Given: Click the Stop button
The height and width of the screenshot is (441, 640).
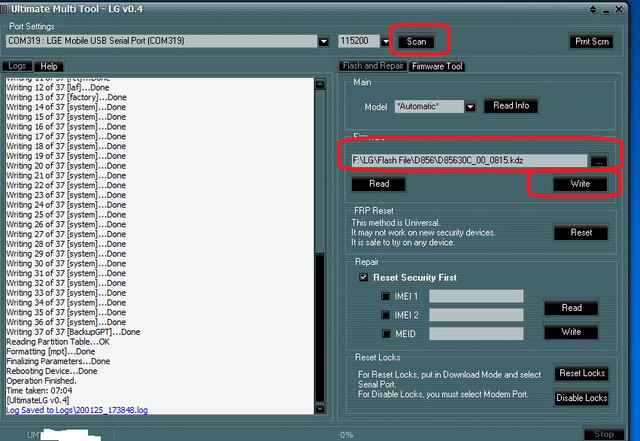Looking at the screenshot, I should tap(604, 434).
